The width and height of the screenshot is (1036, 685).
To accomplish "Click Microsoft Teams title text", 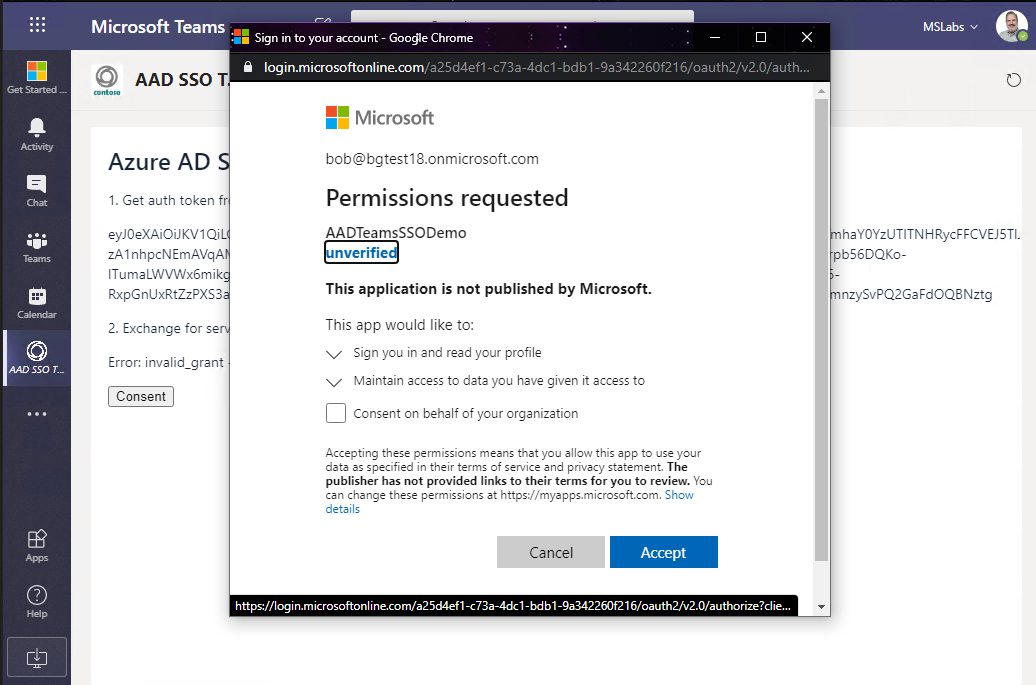I will pos(158,26).
